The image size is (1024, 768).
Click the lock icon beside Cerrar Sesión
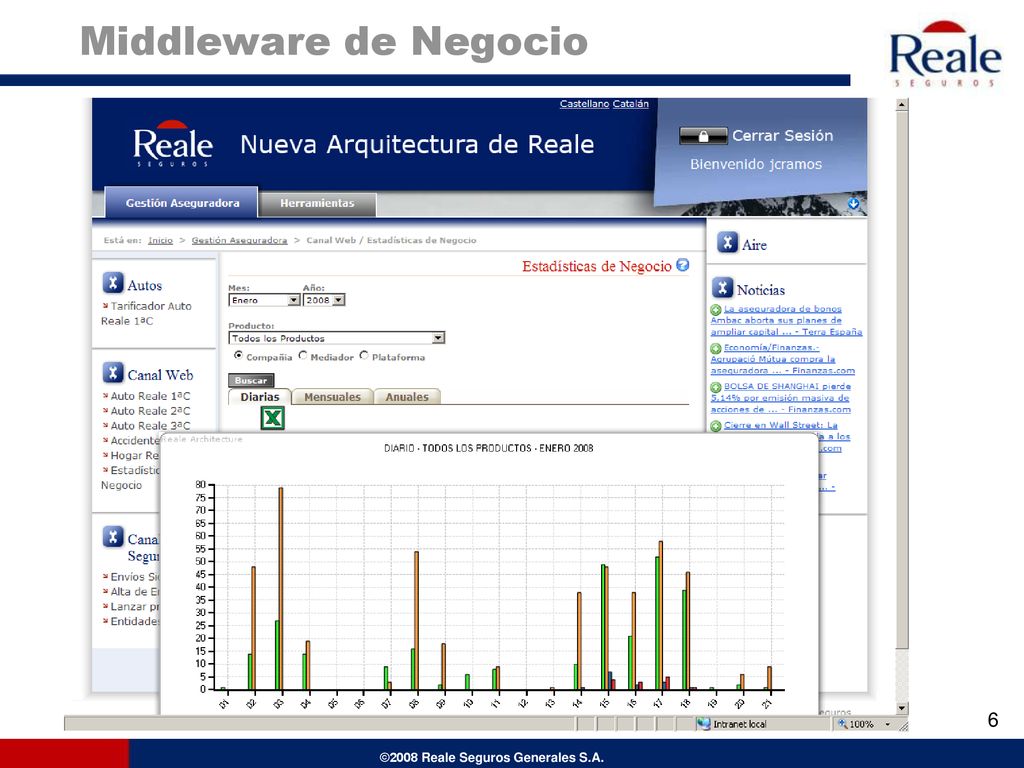click(703, 136)
